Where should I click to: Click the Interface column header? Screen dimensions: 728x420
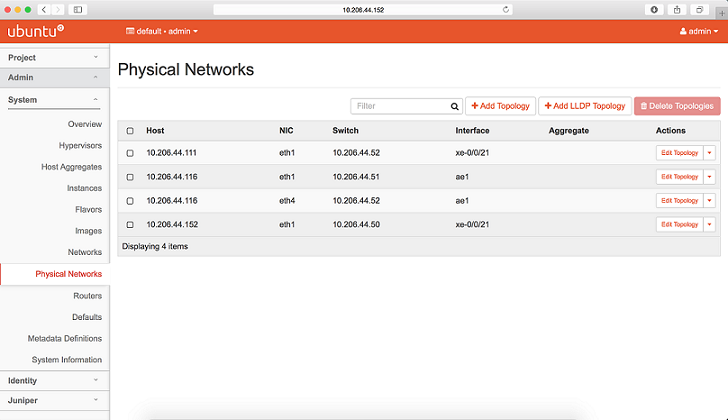coord(472,130)
